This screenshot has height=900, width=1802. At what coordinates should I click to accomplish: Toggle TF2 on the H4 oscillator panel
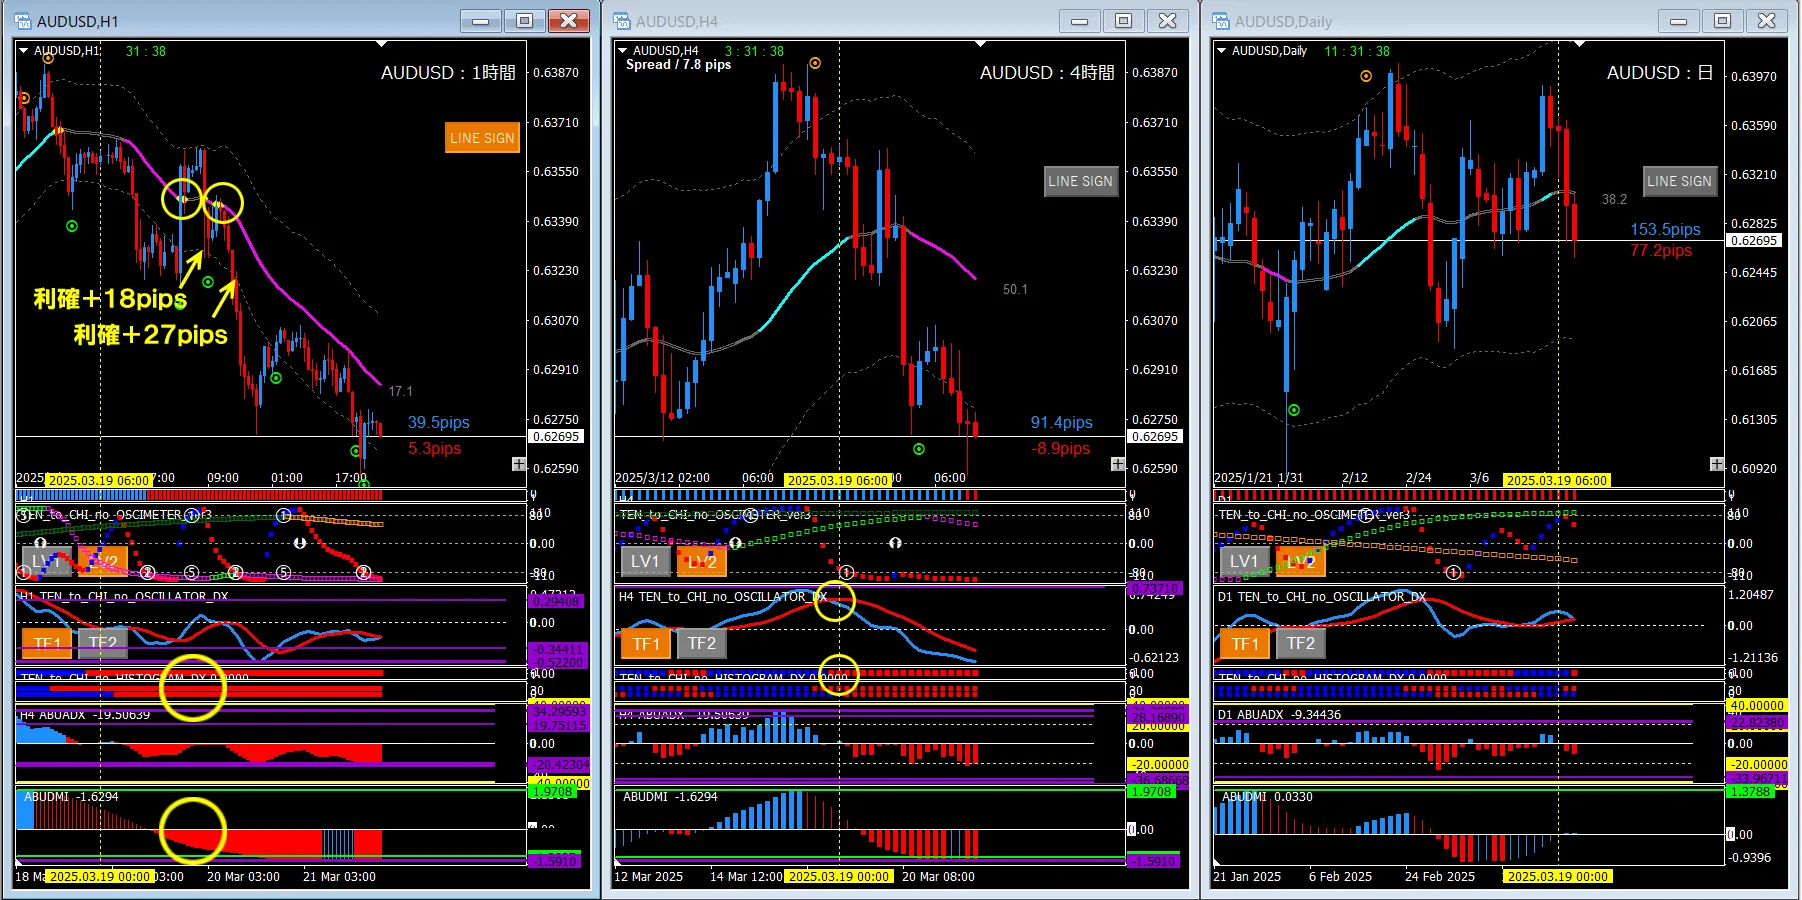tap(702, 643)
